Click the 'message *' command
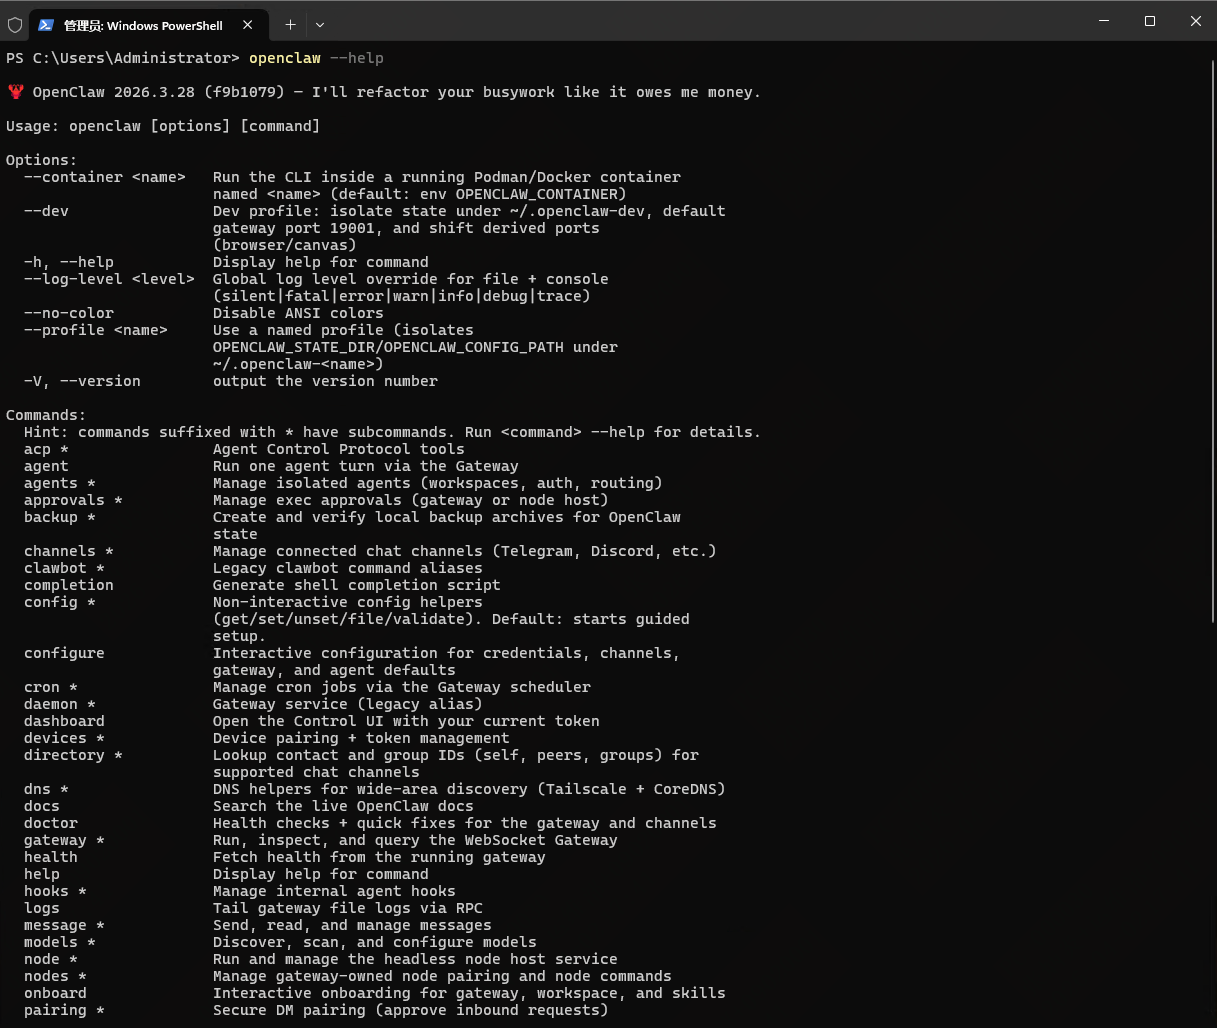The image size is (1217, 1028). coord(64,925)
